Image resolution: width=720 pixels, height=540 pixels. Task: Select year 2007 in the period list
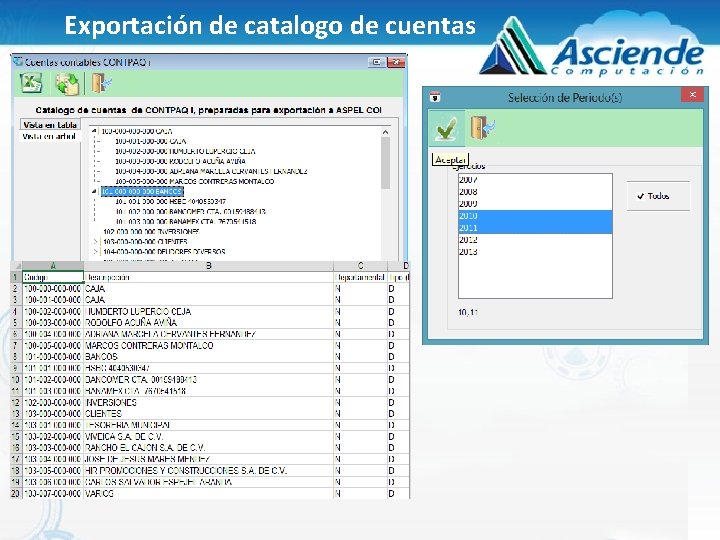(535, 180)
